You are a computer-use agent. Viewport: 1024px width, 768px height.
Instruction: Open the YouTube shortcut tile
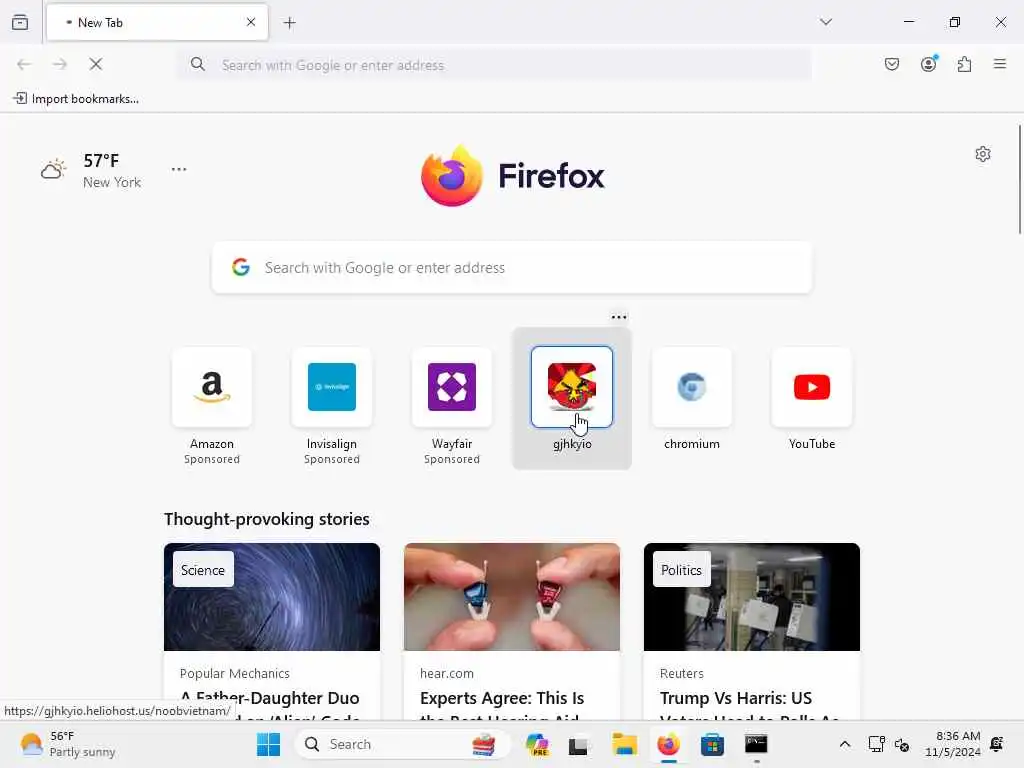pos(812,399)
